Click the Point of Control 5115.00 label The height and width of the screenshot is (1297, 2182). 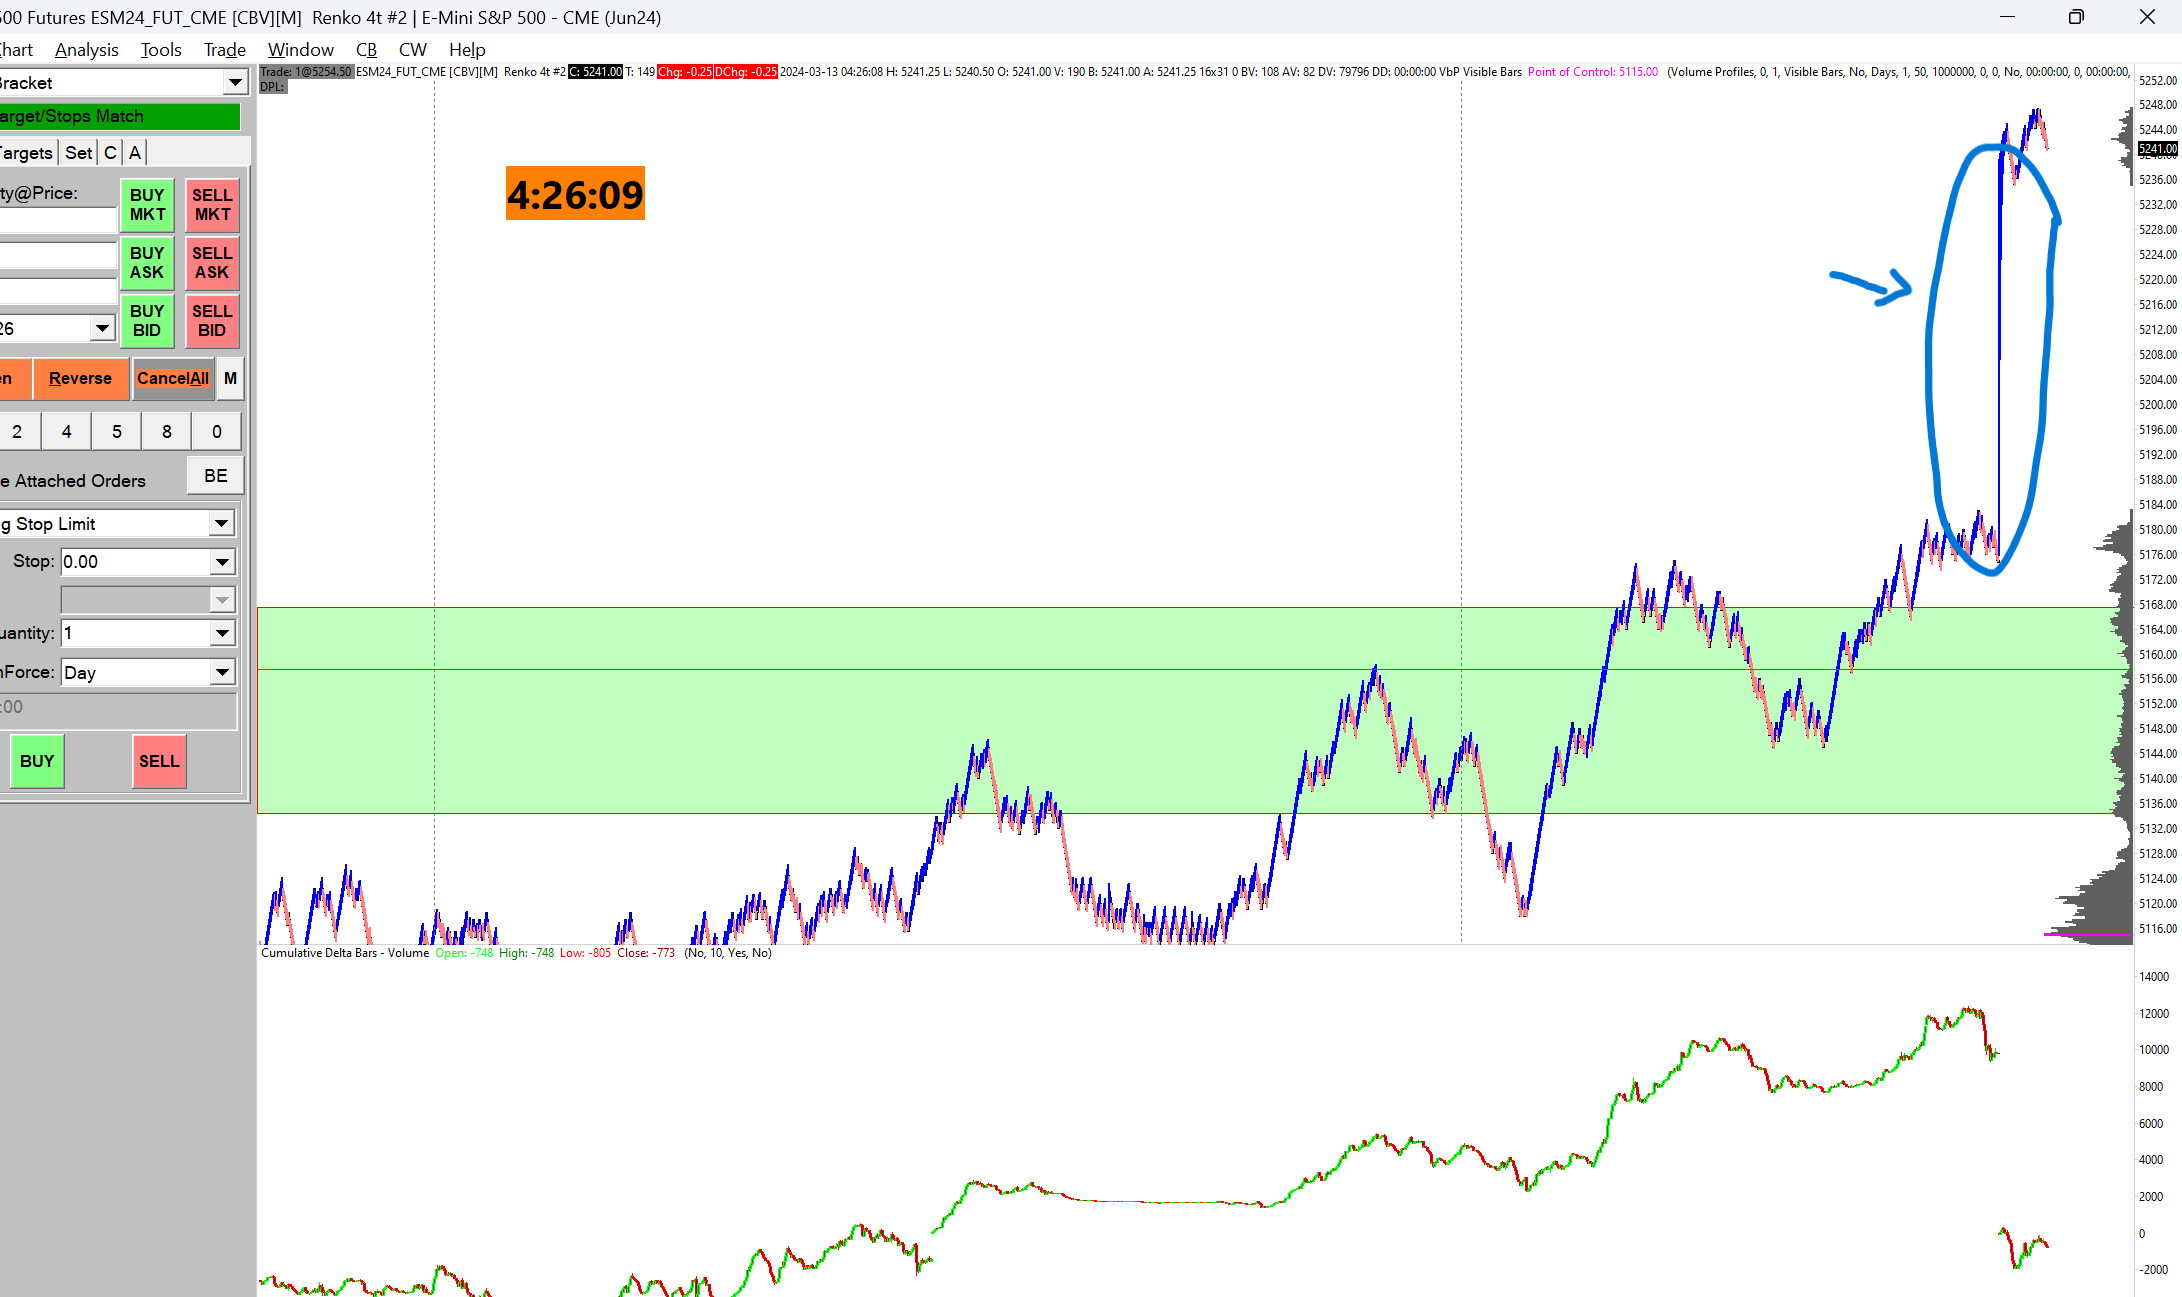click(x=1592, y=72)
